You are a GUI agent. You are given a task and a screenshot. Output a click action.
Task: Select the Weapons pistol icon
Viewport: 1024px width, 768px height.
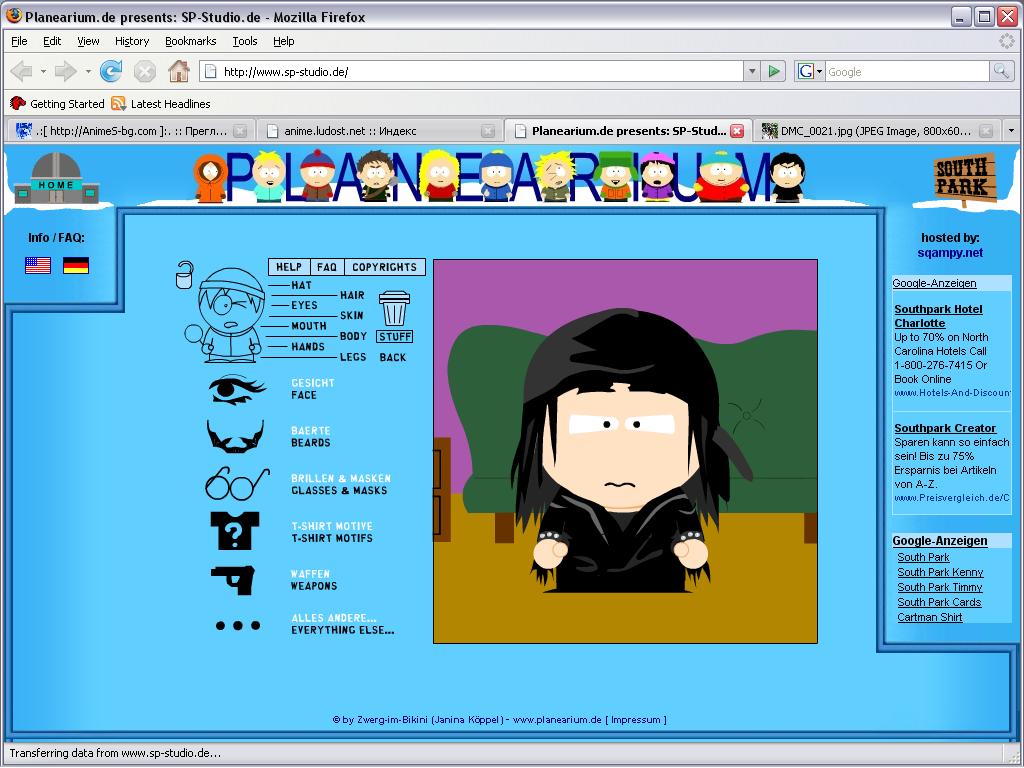click(x=232, y=580)
